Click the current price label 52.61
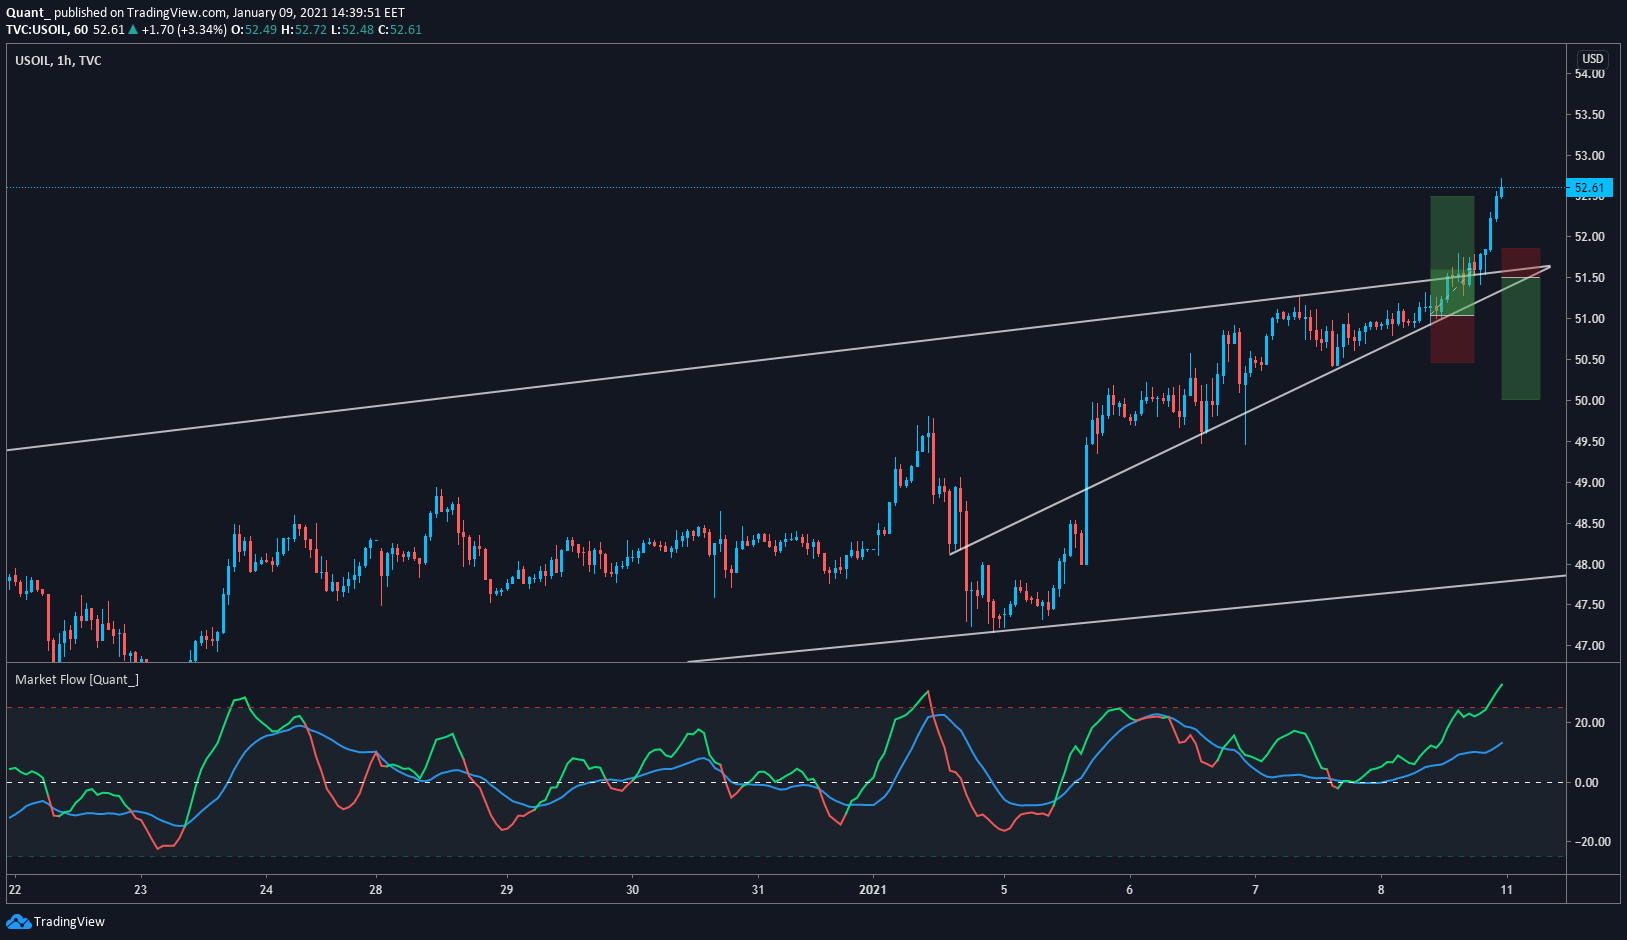 click(x=1589, y=188)
